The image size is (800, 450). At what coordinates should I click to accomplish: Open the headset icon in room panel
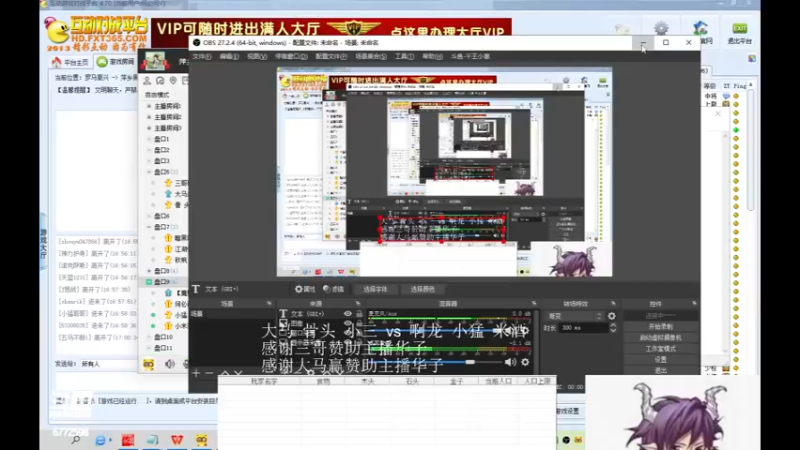160,81
